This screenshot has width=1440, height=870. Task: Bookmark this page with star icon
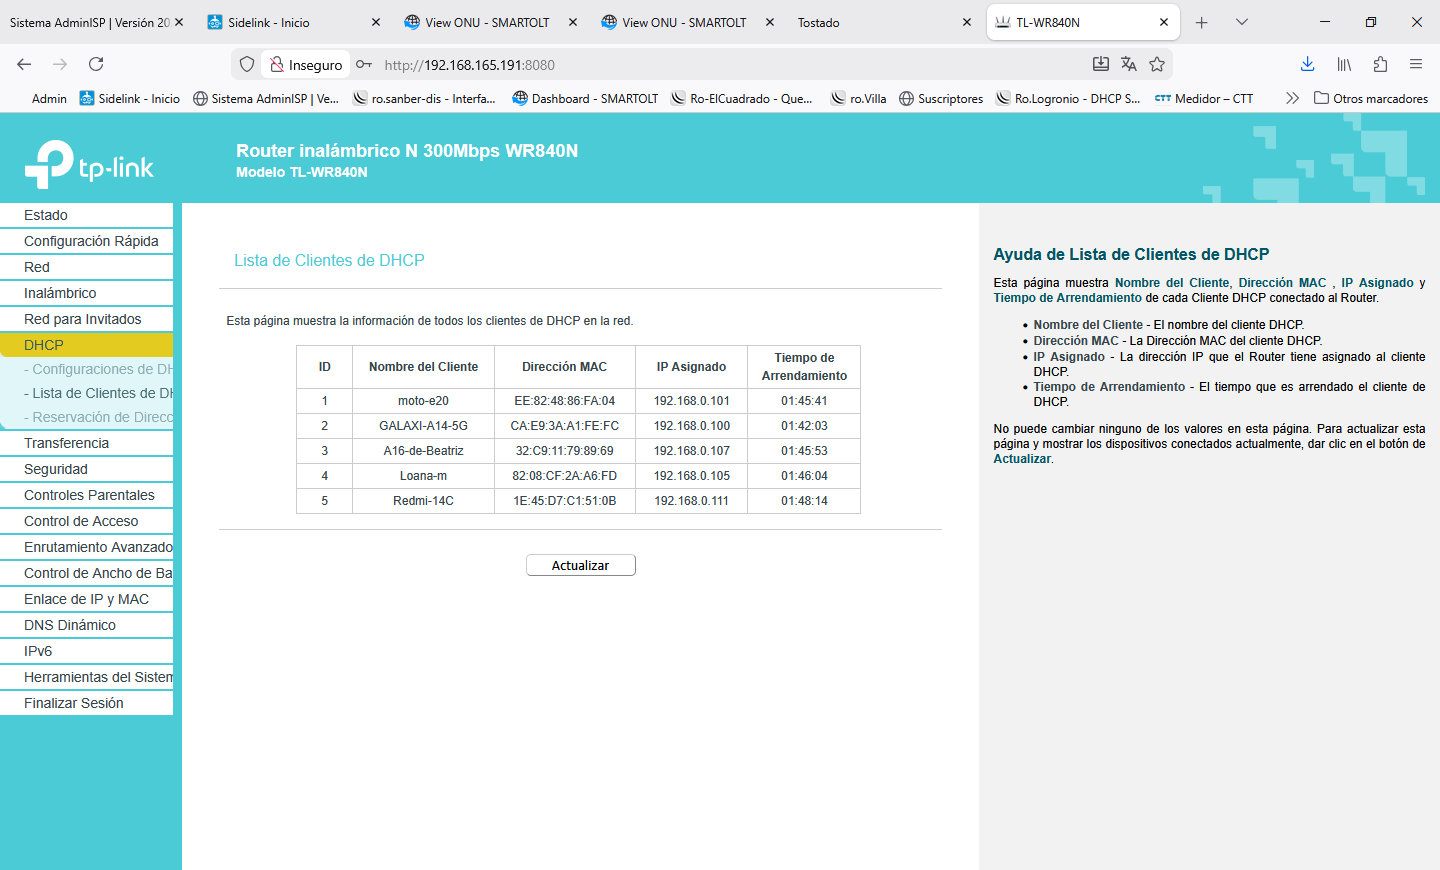[1157, 64]
